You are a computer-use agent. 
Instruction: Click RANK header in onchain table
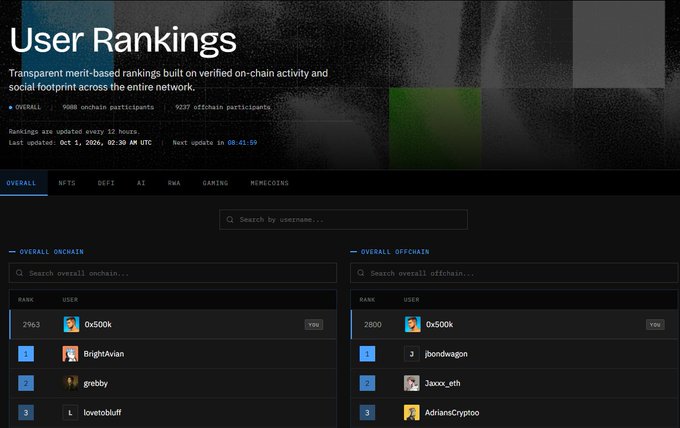26,300
